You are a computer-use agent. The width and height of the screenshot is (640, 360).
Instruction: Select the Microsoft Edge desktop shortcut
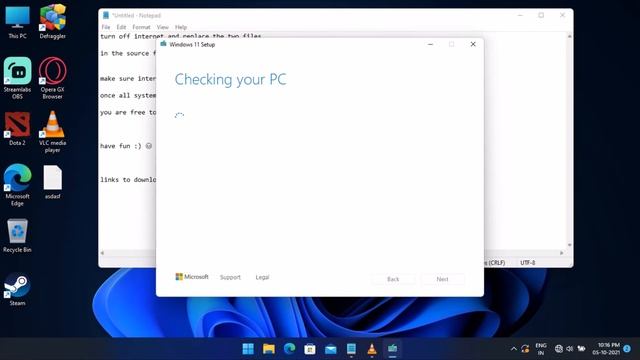17,185
